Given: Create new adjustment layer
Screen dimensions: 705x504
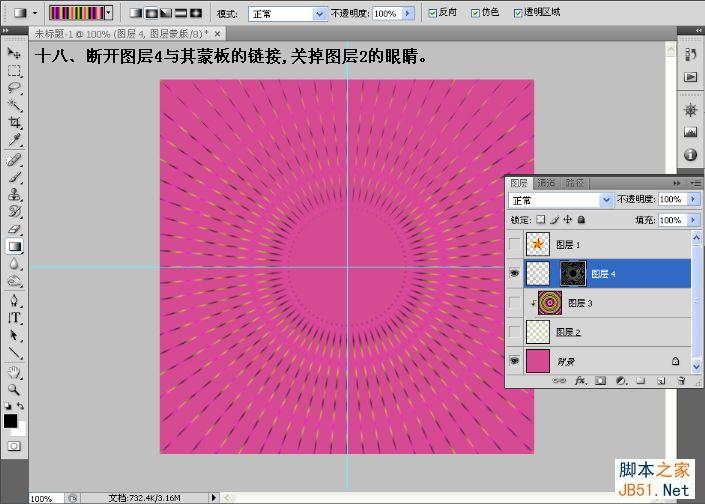Looking at the screenshot, I should click(621, 381).
